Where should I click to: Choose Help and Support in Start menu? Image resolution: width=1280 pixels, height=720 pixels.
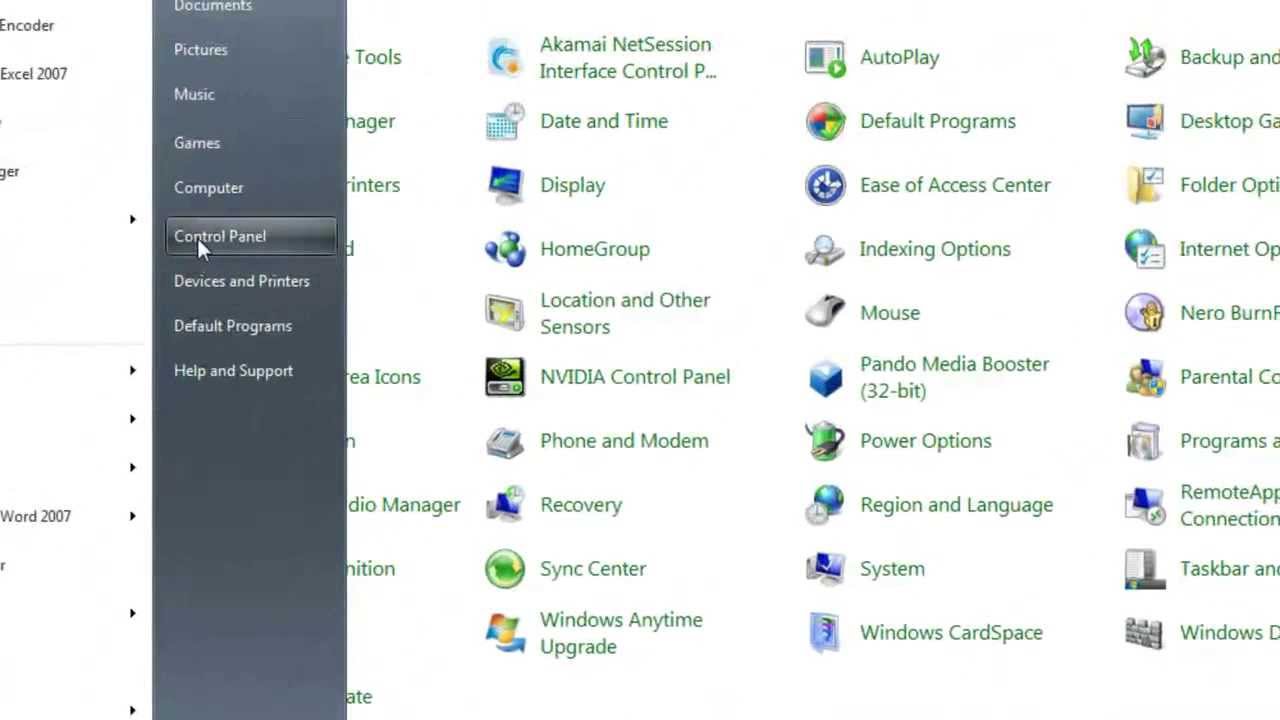pyautogui.click(x=233, y=371)
